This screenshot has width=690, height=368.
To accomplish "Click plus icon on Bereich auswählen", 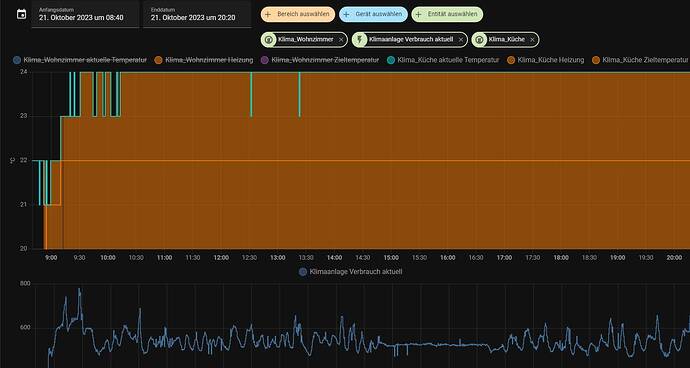I will click(268, 15).
